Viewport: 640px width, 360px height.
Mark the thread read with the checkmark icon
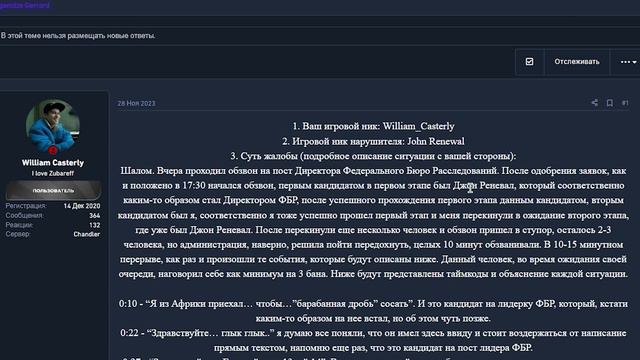tap(529, 62)
